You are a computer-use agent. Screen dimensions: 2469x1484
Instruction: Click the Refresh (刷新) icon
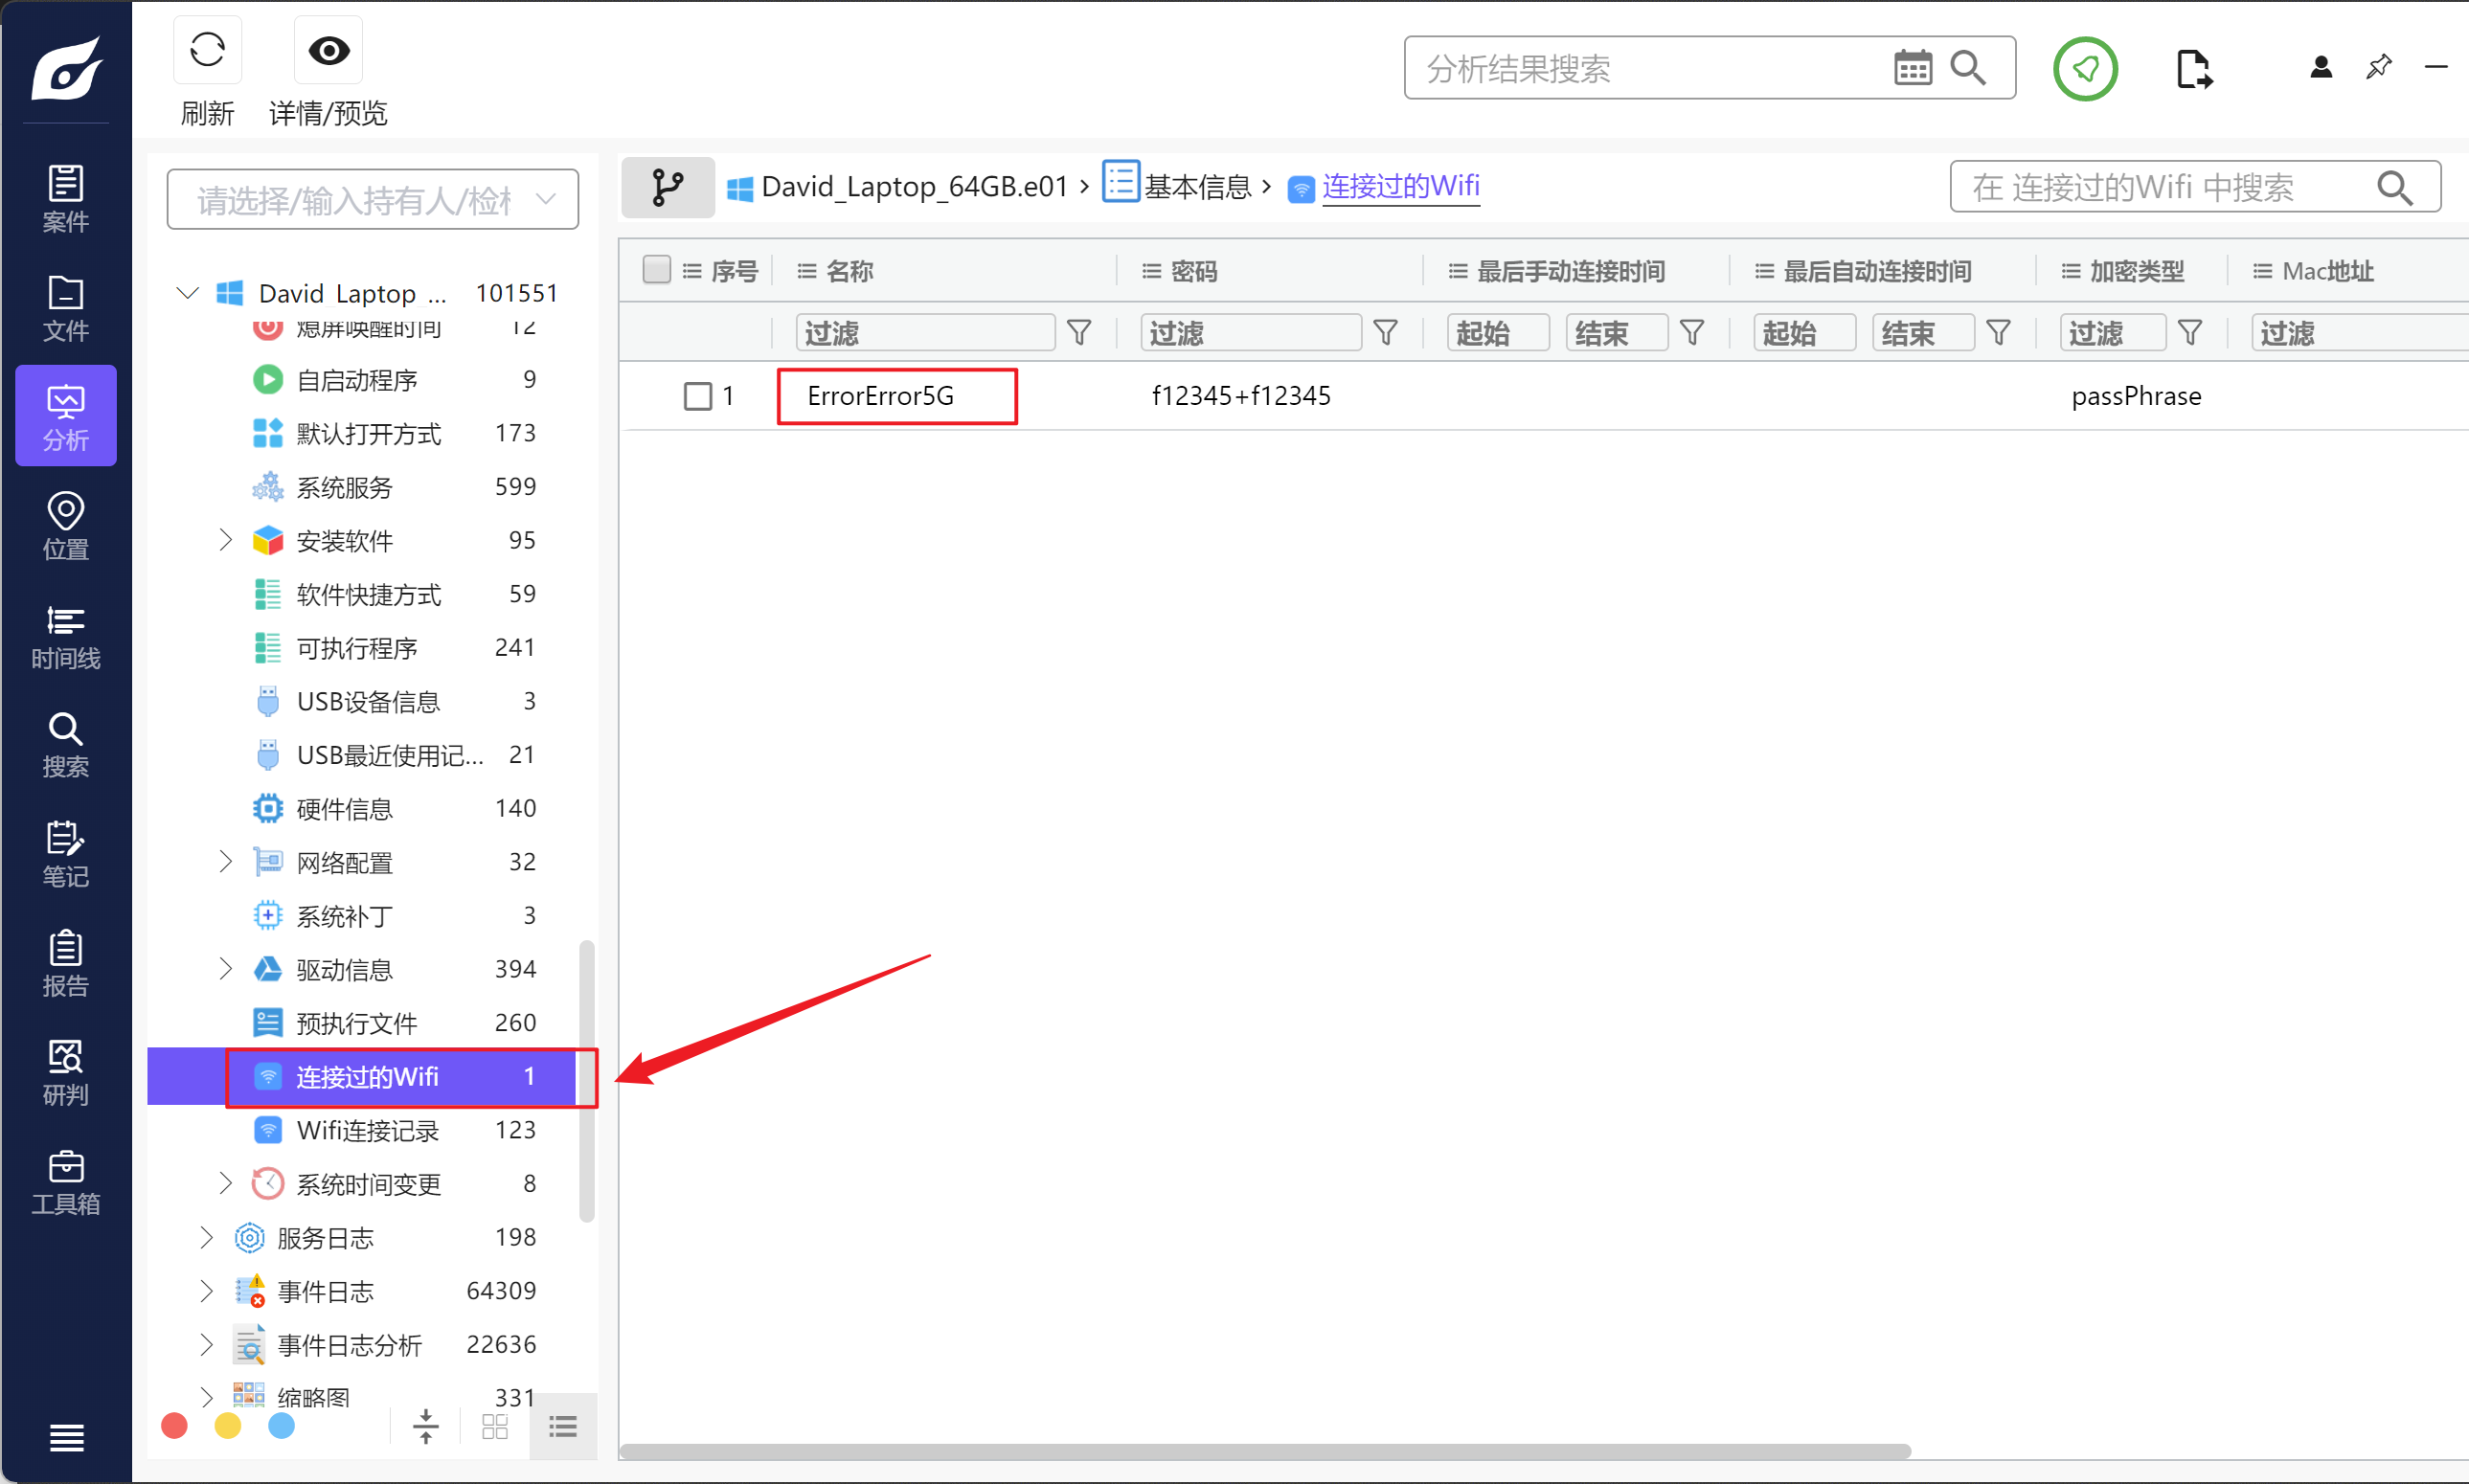[x=207, y=50]
